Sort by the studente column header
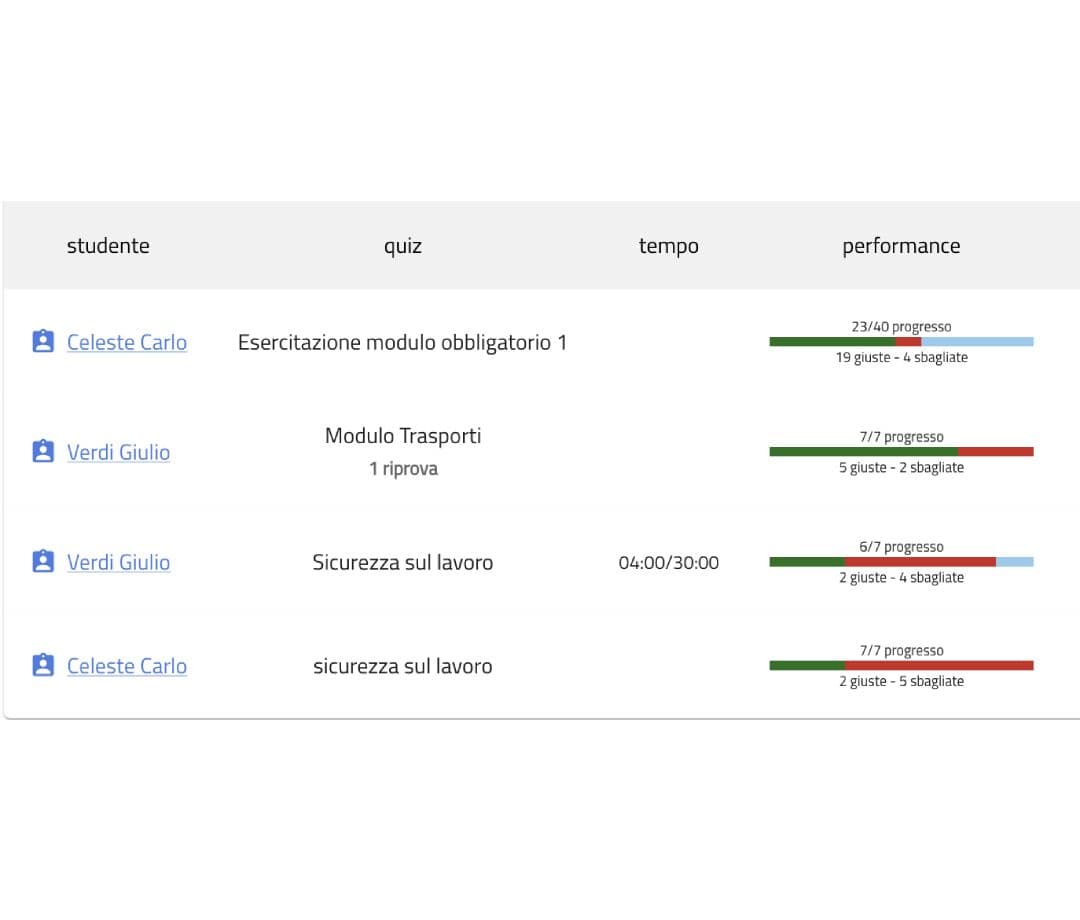This screenshot has height=920, width=1080. coord(108,246)
